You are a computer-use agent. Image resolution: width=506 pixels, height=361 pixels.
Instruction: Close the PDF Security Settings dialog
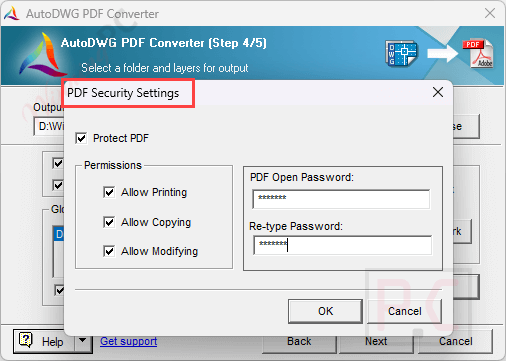click(x=438, y=92)
